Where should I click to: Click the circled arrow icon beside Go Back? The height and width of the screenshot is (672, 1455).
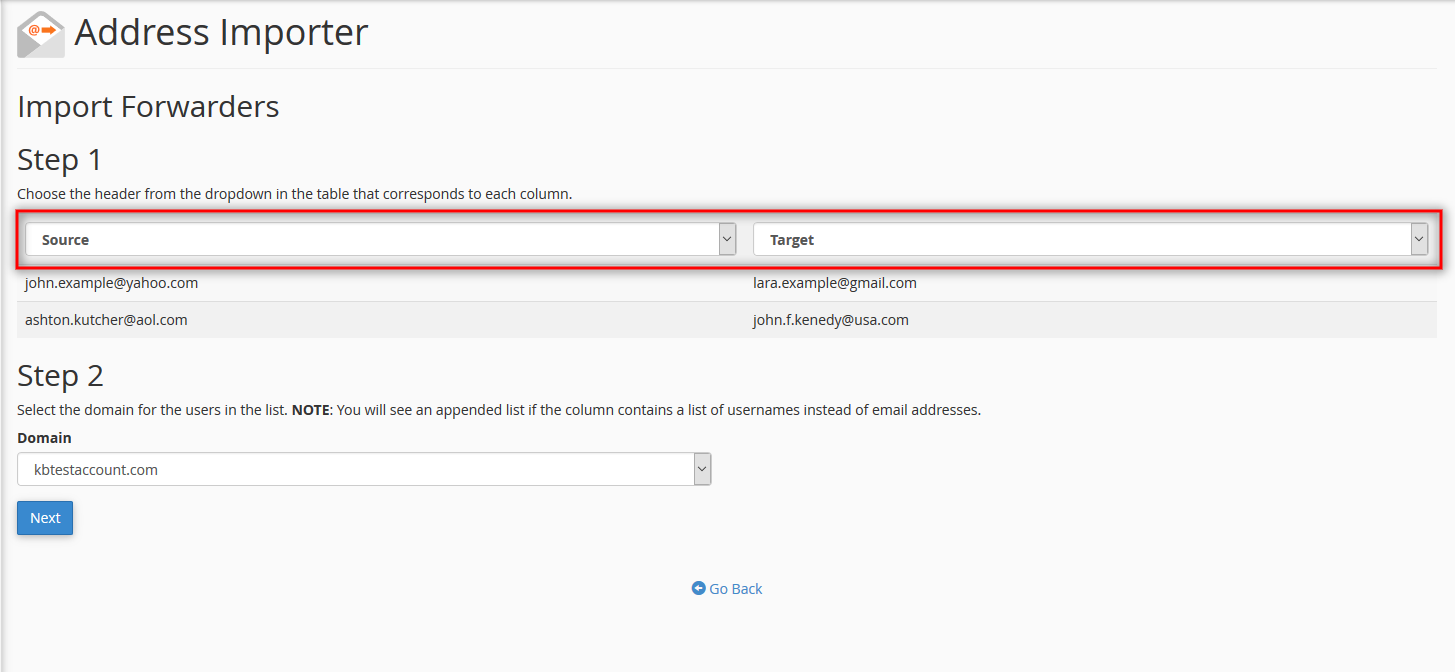tap(698, 589)
